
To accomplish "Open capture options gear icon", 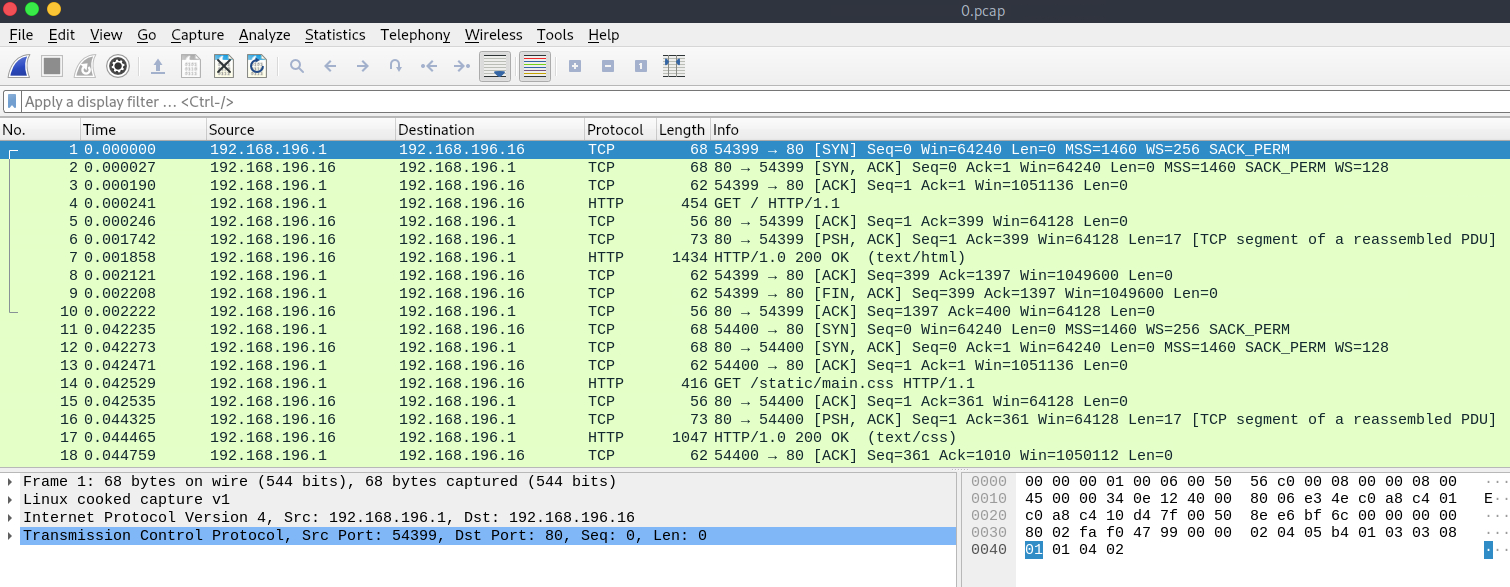I will pos(118,67).
